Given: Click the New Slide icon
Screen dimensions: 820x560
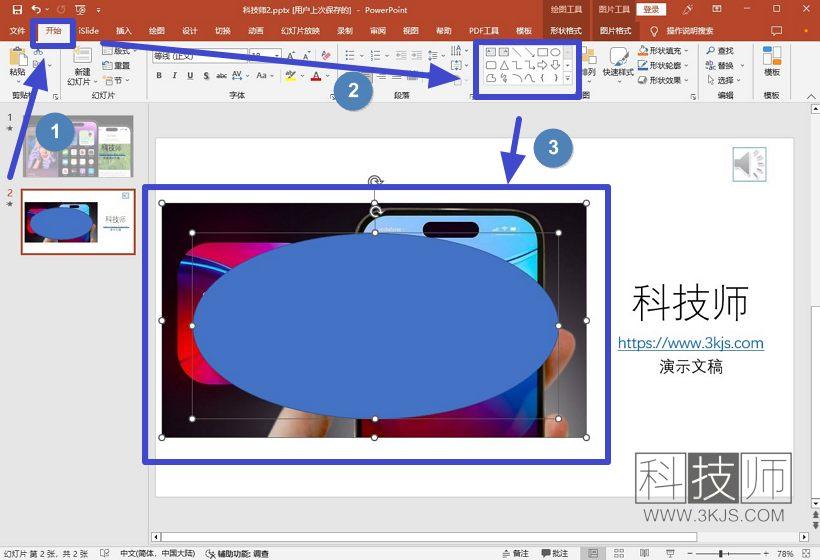Looking at the screenshot, I should tap(82, 56).
